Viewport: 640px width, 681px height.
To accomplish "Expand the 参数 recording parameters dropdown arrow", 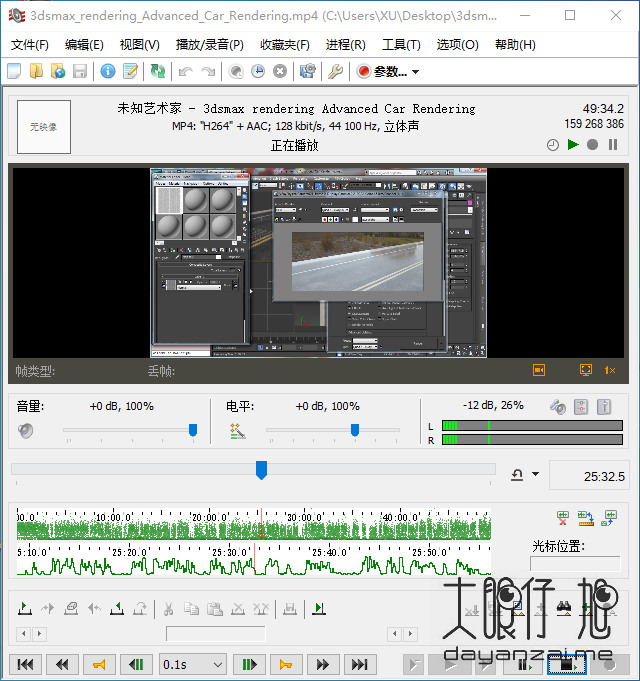I will click(416, 71).
